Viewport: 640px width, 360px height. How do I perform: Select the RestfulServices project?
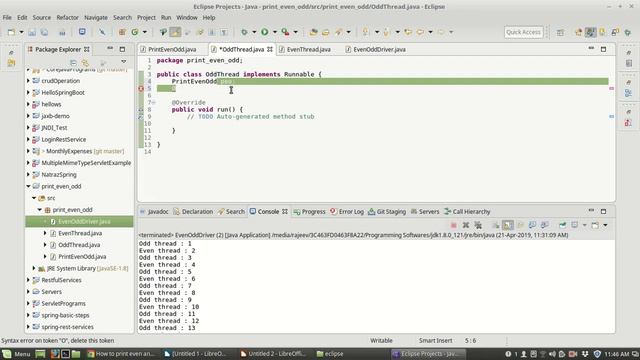coord(61,280)
